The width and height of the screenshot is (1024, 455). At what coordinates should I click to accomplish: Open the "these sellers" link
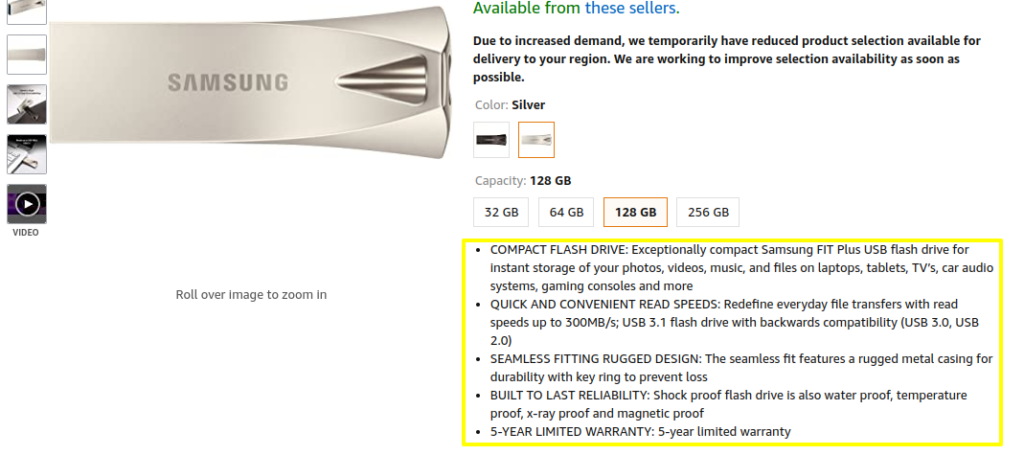click(x=631, y=8)
